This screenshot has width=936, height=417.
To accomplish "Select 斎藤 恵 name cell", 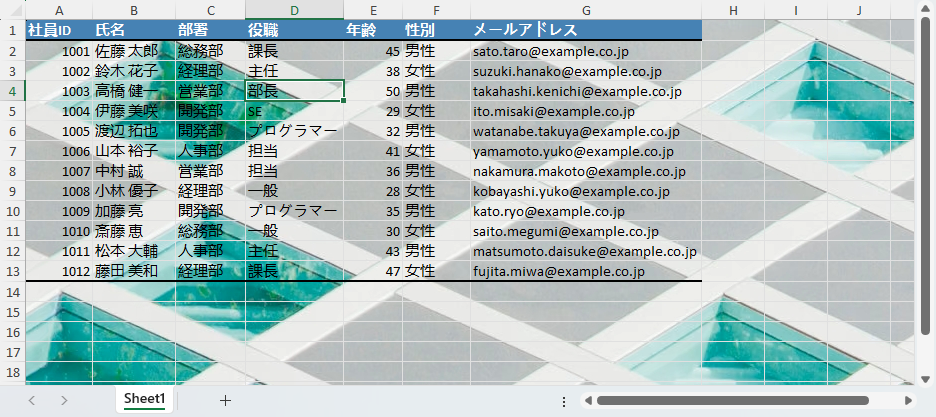I will [x=134, y=231].
